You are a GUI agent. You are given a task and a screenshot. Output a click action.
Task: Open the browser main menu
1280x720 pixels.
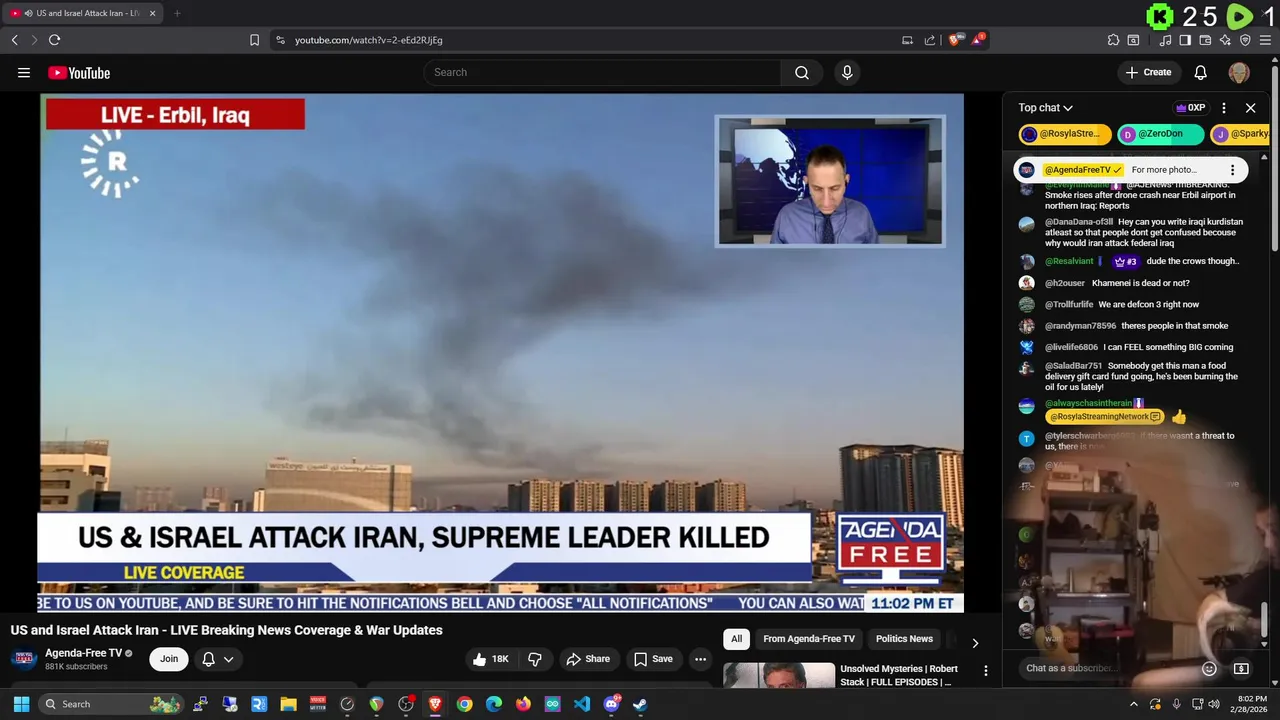(x=1265, y=40)
